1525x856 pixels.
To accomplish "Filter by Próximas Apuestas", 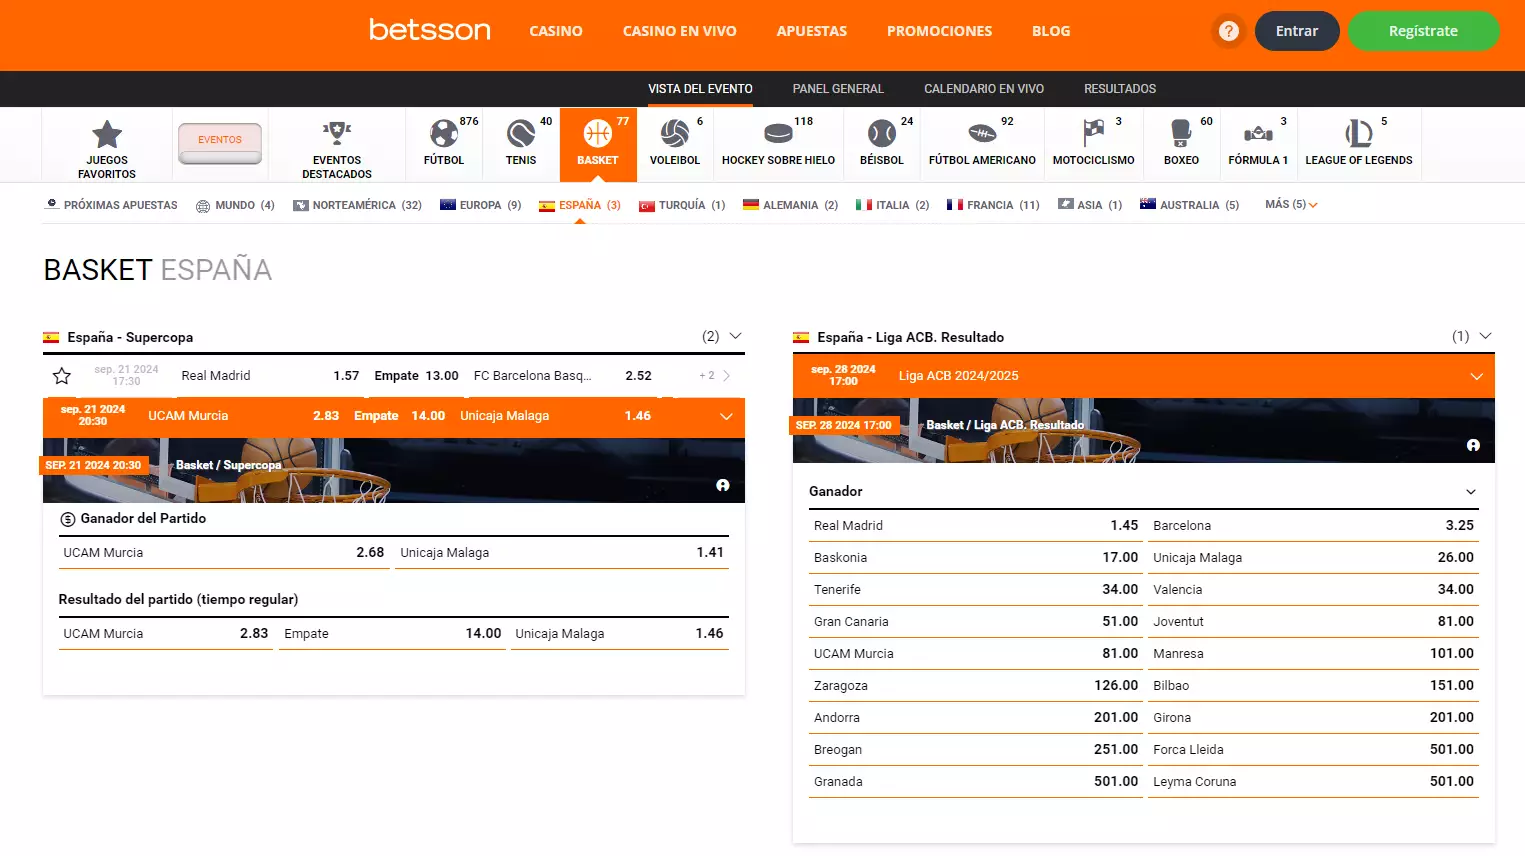I will click(x=111, y=205).
